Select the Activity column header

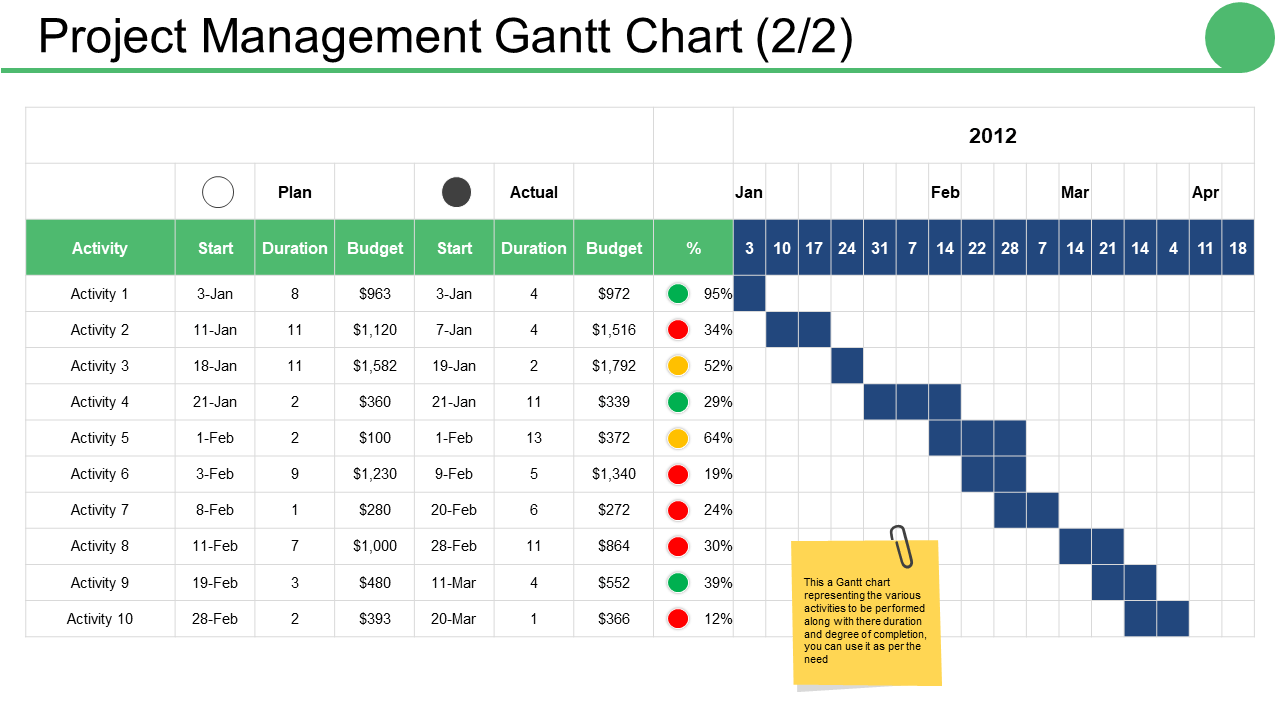tap(100, 248)
